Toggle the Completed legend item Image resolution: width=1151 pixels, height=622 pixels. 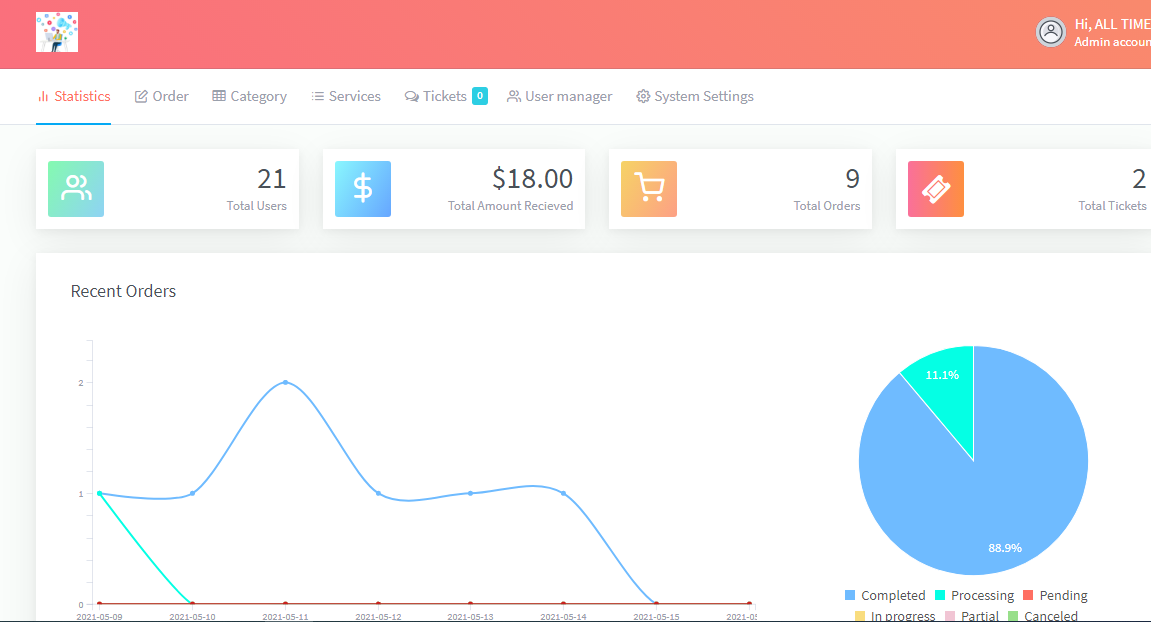coord(885,595)
